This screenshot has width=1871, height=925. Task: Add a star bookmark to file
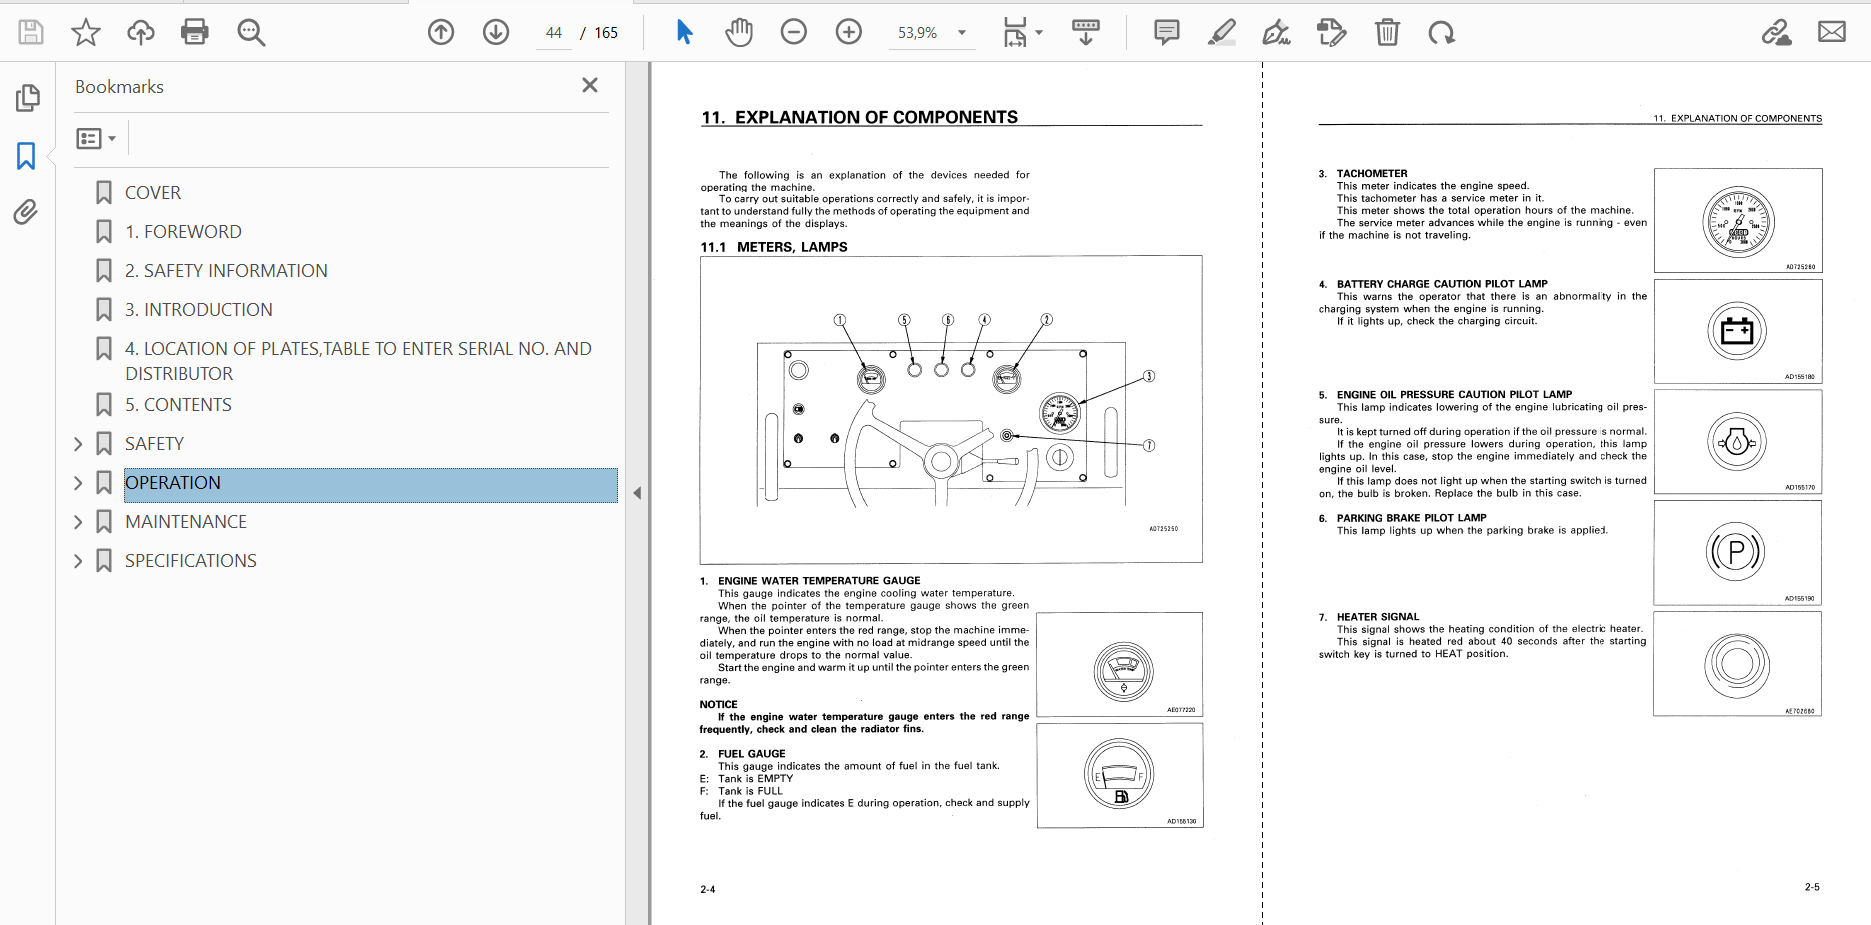click(86, 32)
